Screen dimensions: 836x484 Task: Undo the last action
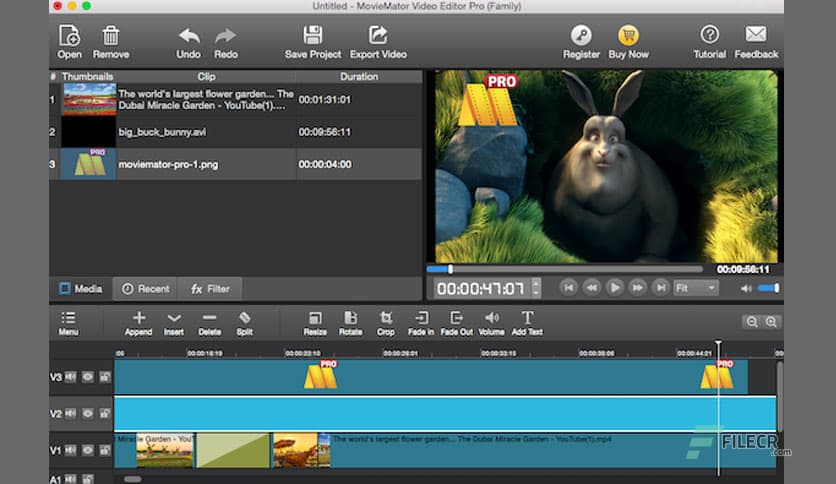pyautogui.click(x=188, y=43)
